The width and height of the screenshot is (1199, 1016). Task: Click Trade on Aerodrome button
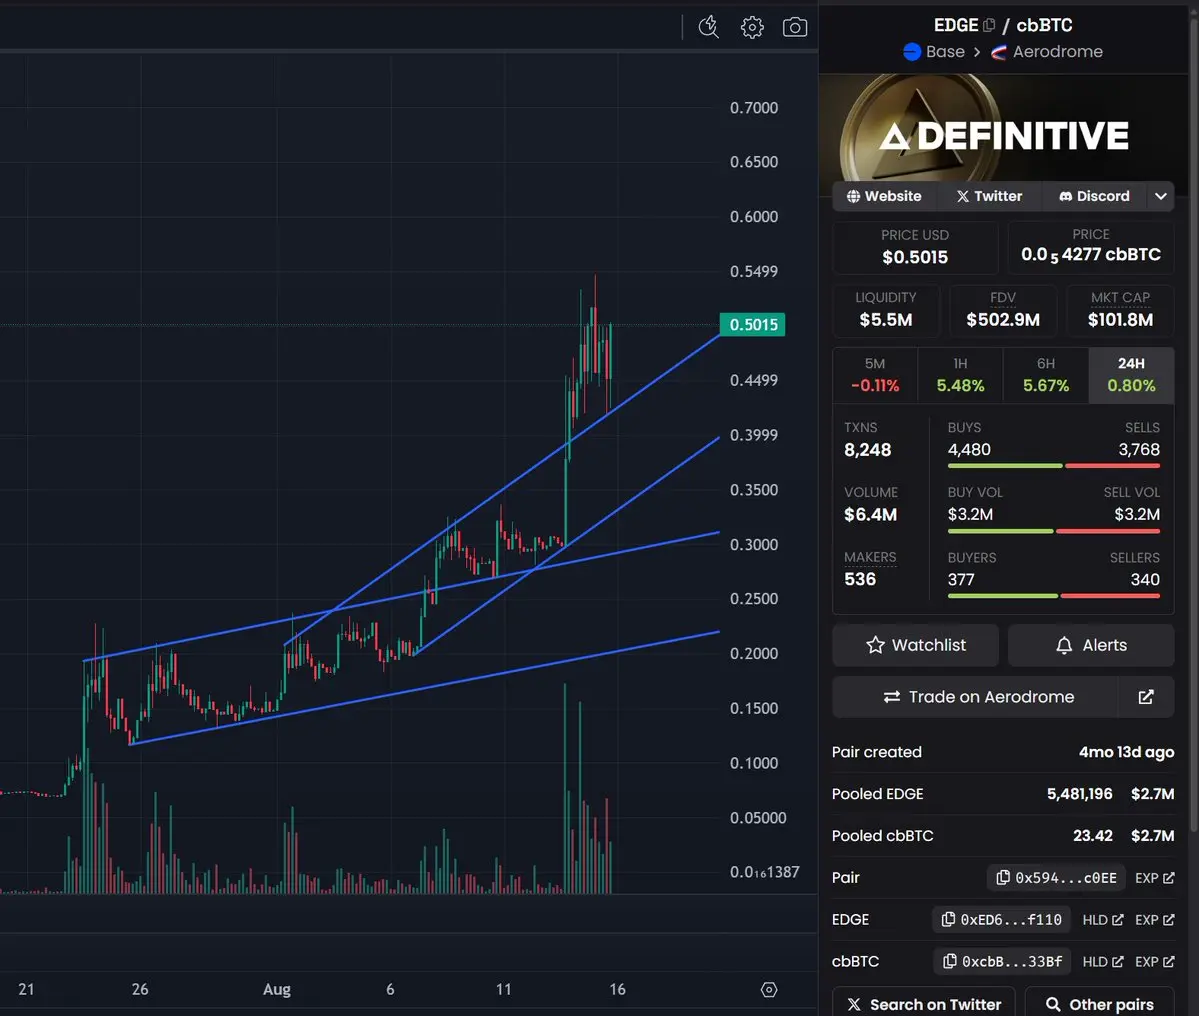point(975,697)
